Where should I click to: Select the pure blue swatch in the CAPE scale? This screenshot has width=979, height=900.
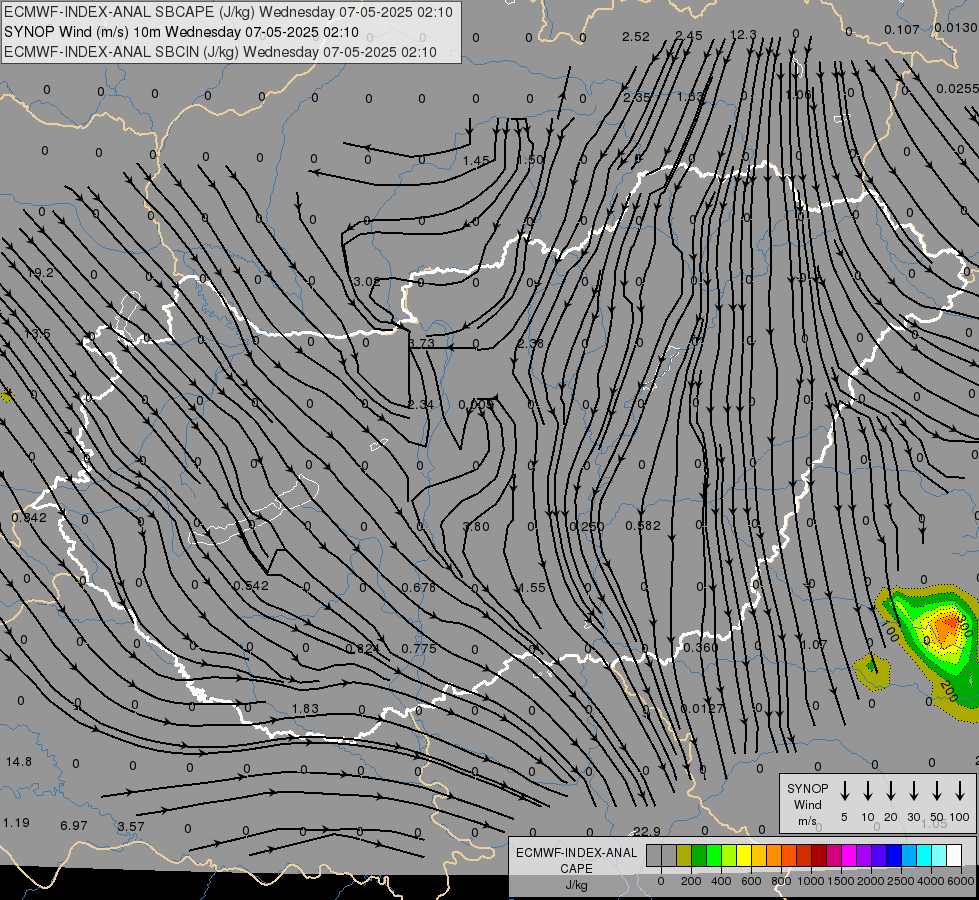point(893,856)
